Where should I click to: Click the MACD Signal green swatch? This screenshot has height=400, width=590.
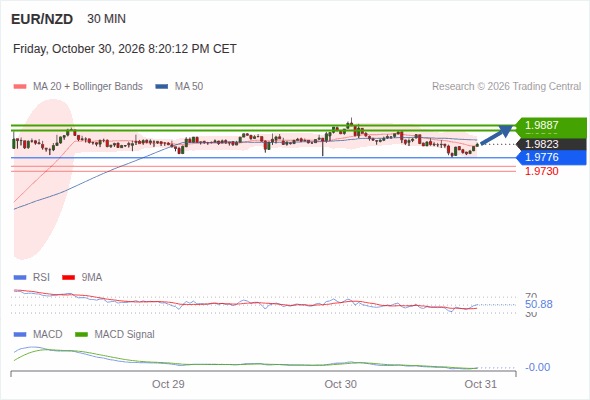tap(81, 335)
